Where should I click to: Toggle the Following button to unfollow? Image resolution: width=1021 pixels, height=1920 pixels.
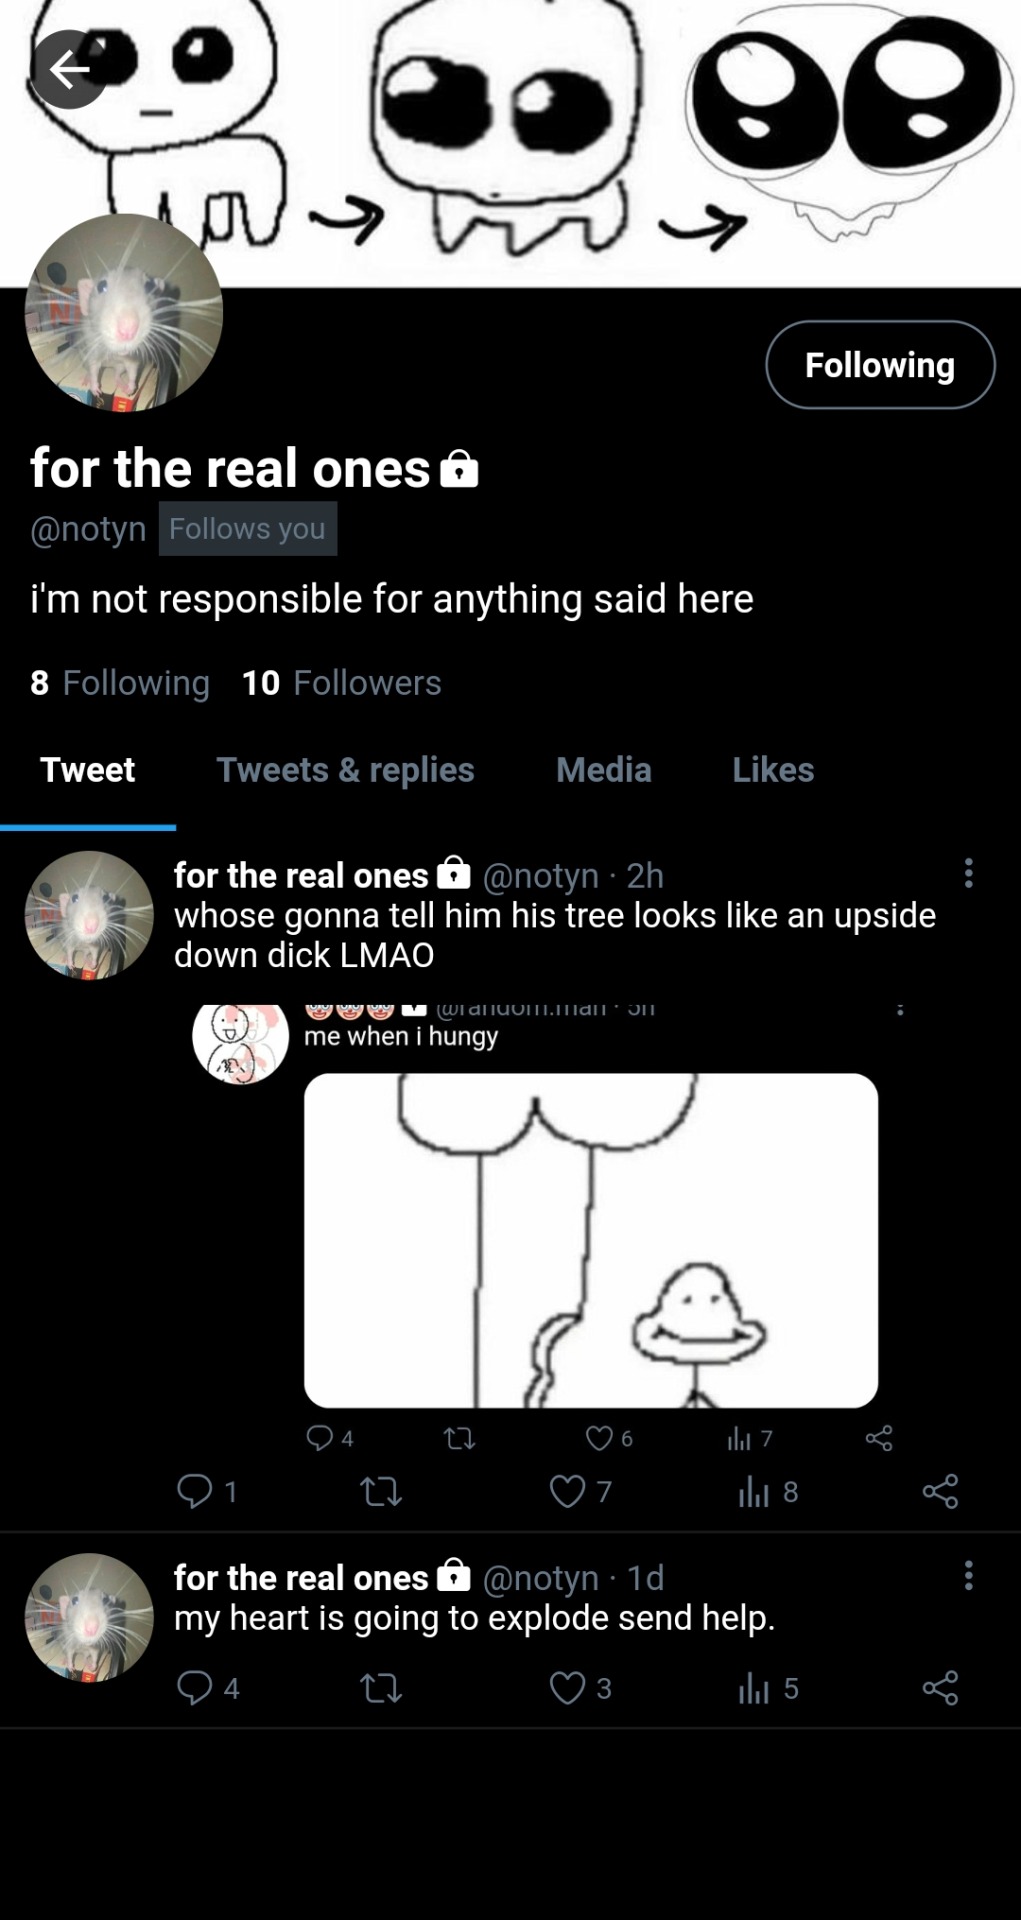tap(880, 365)
